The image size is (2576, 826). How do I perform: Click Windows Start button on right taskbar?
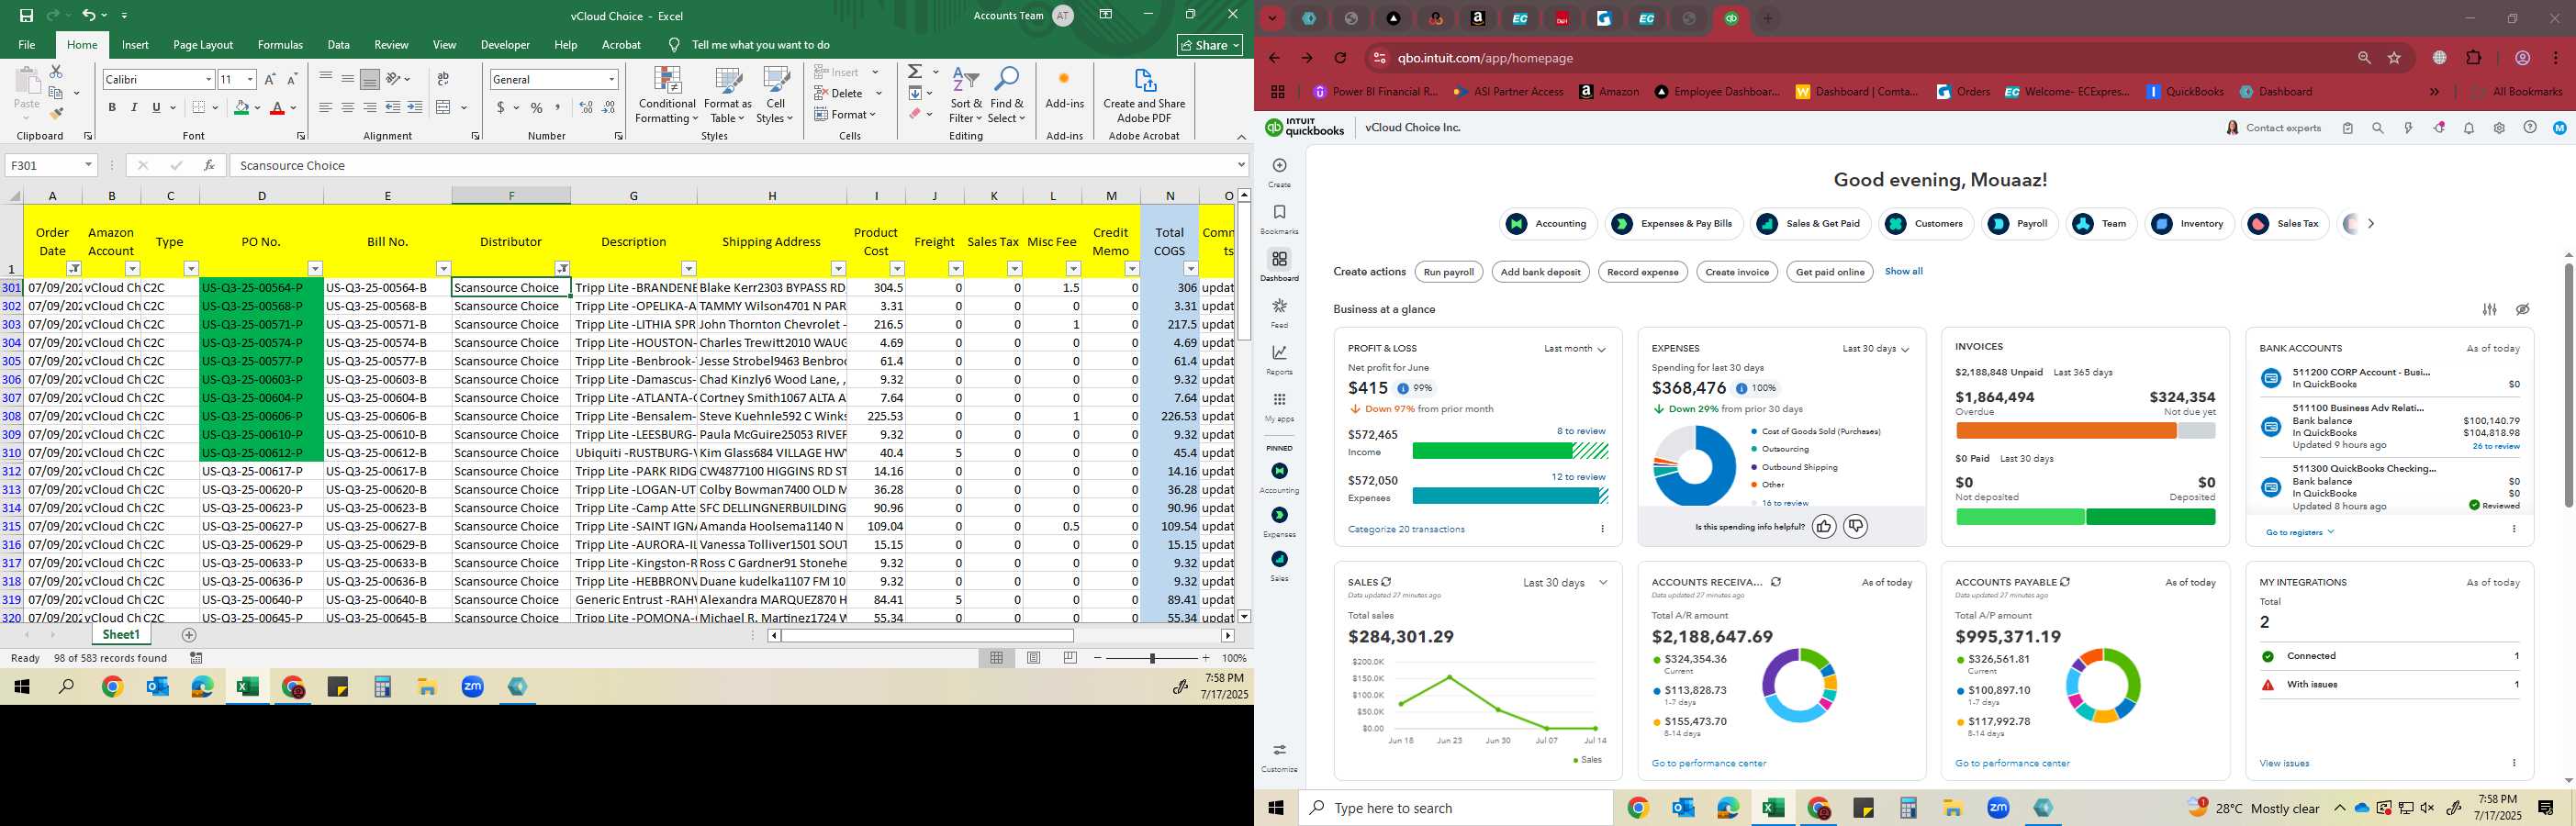coord(1276,808)
